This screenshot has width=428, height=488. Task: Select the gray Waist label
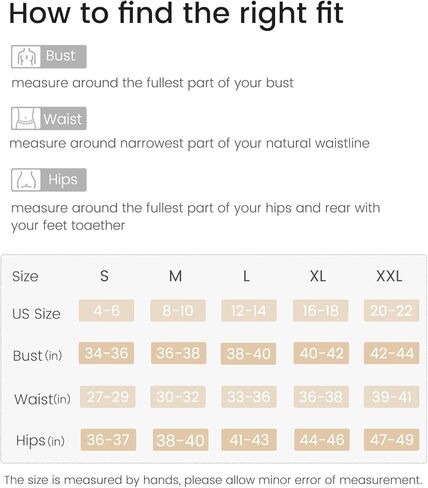point(63,118)
